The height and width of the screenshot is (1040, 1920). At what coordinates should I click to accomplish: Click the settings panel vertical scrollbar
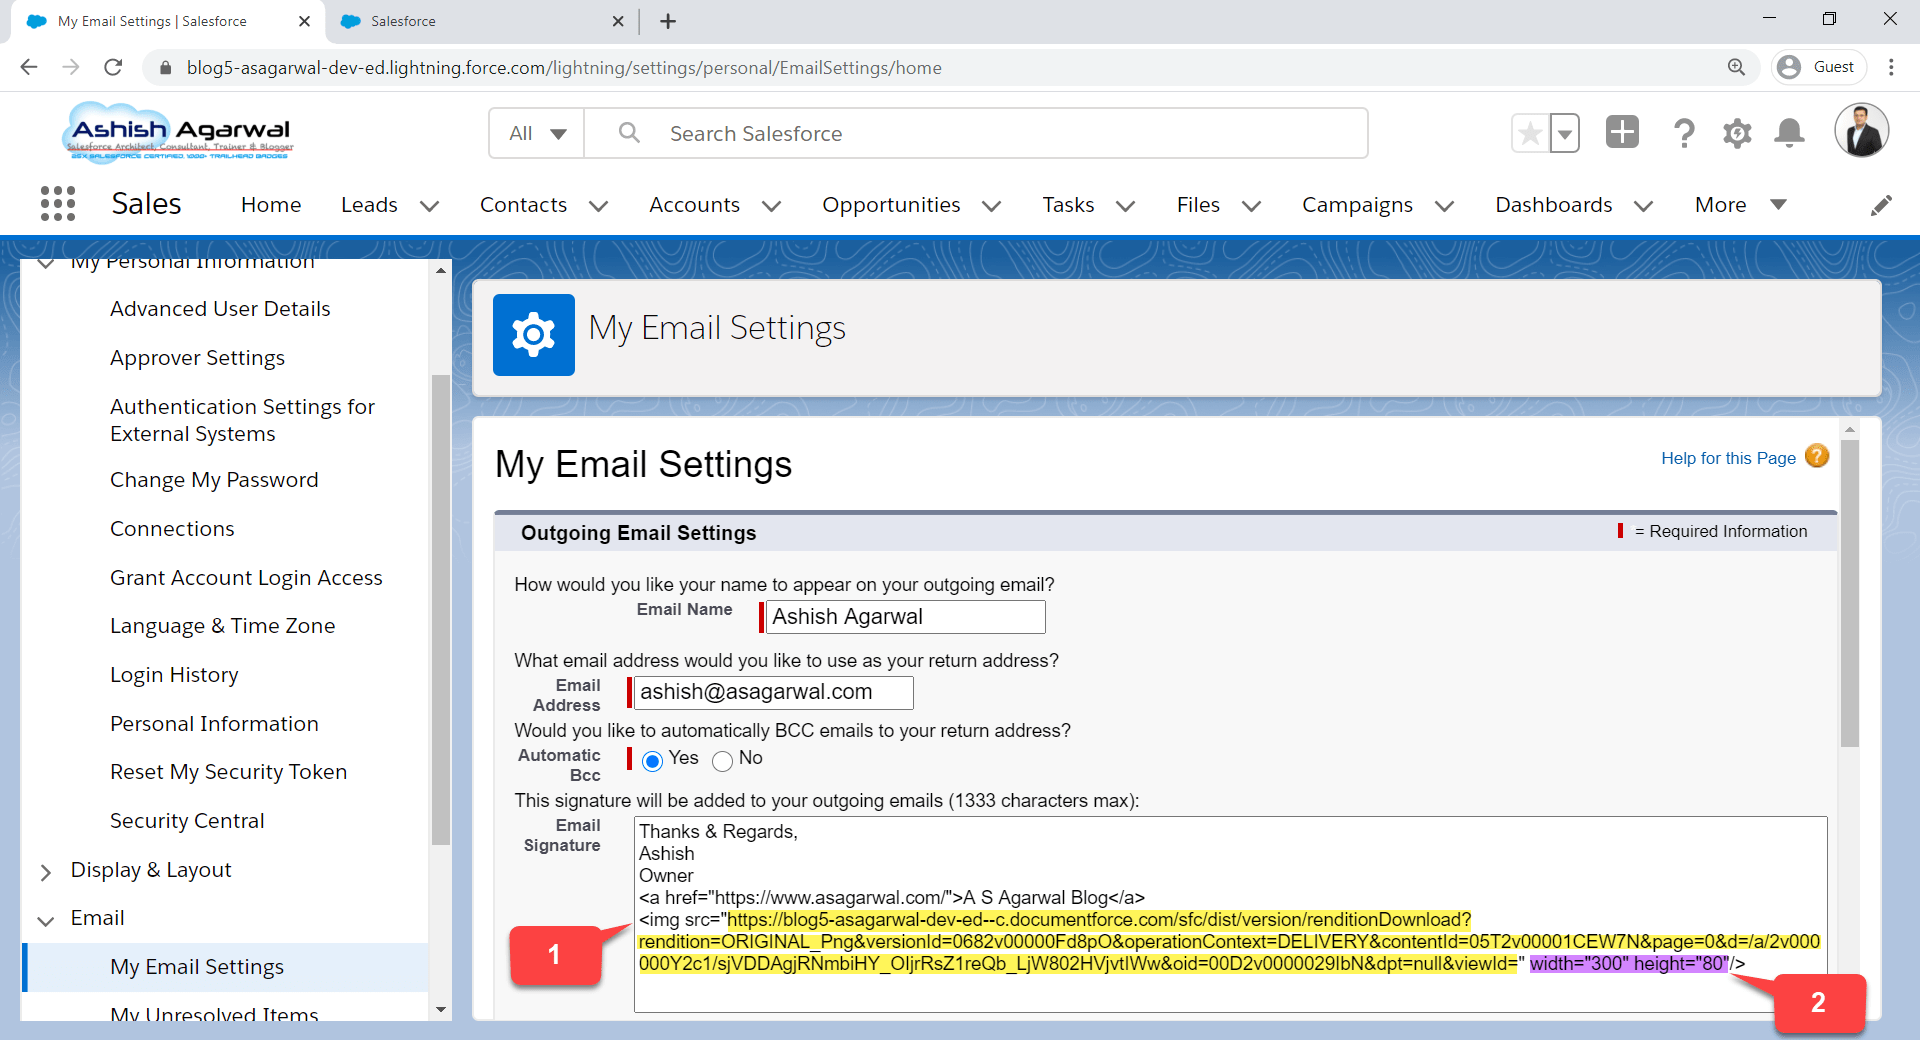pos(1850,595)
